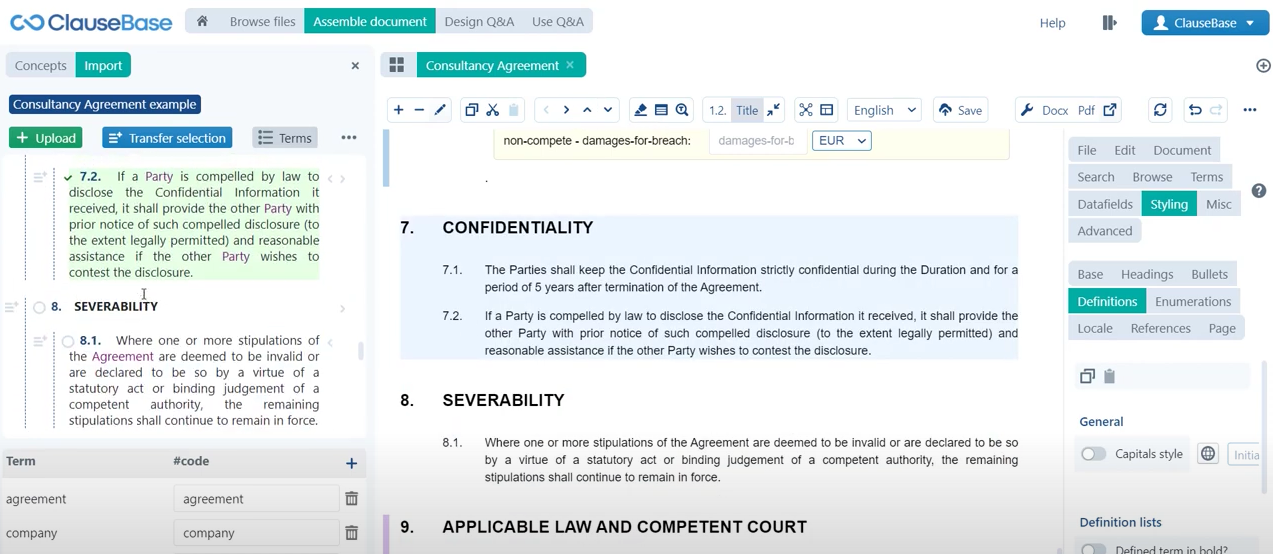The height and width of the screenshot is (554, 1273).
Task: Select the radio button for clause 8.1
Action: coord(68,341)
